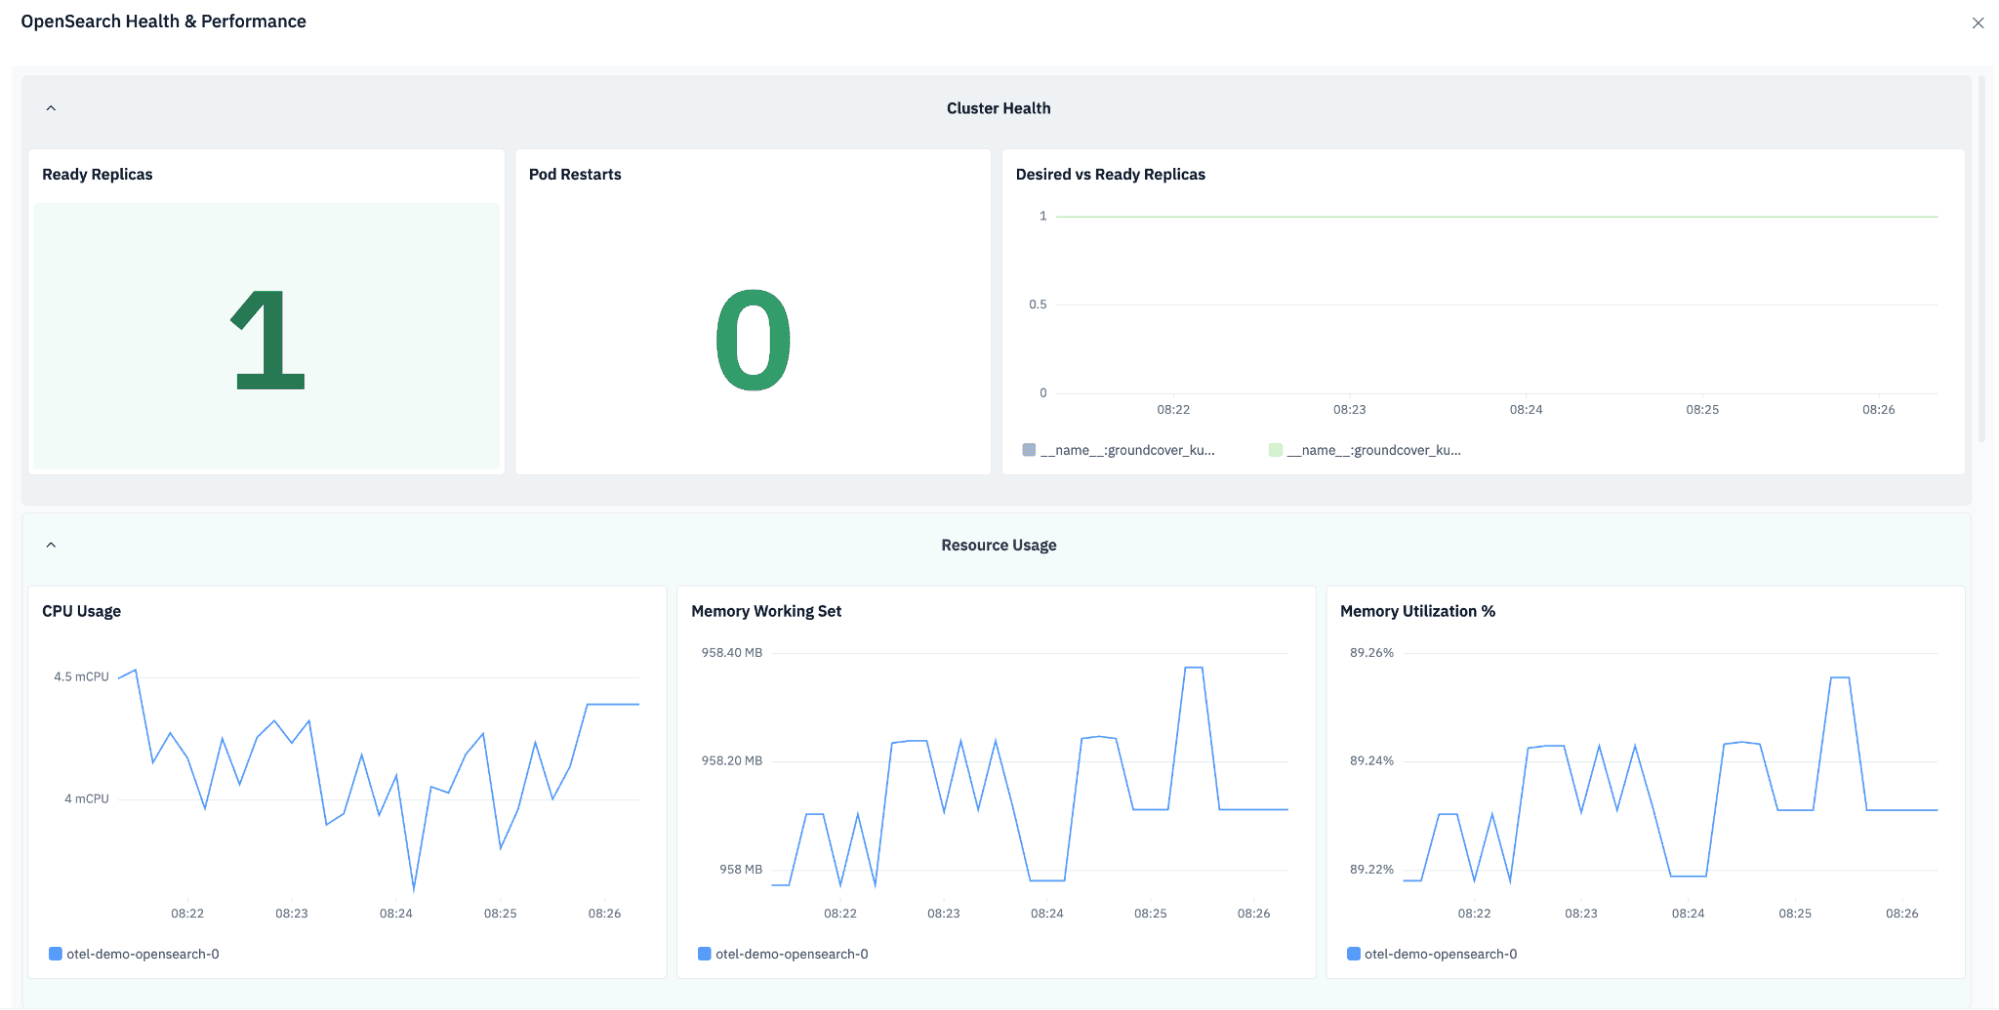Screen dimensions: 1999x1010
Task: Click the 89.26% axis label
Action: point(1372,653)
